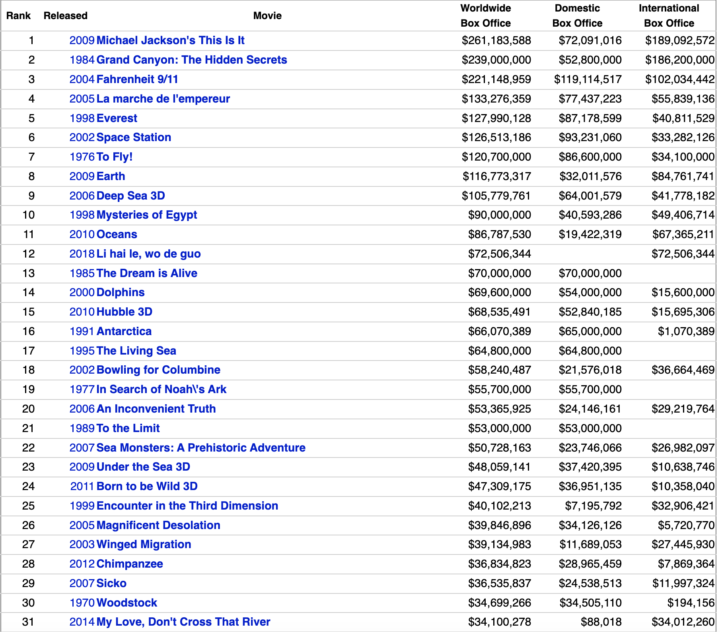Open the Earth movie link
Screen dimensions: 720x632
(111, 176)
